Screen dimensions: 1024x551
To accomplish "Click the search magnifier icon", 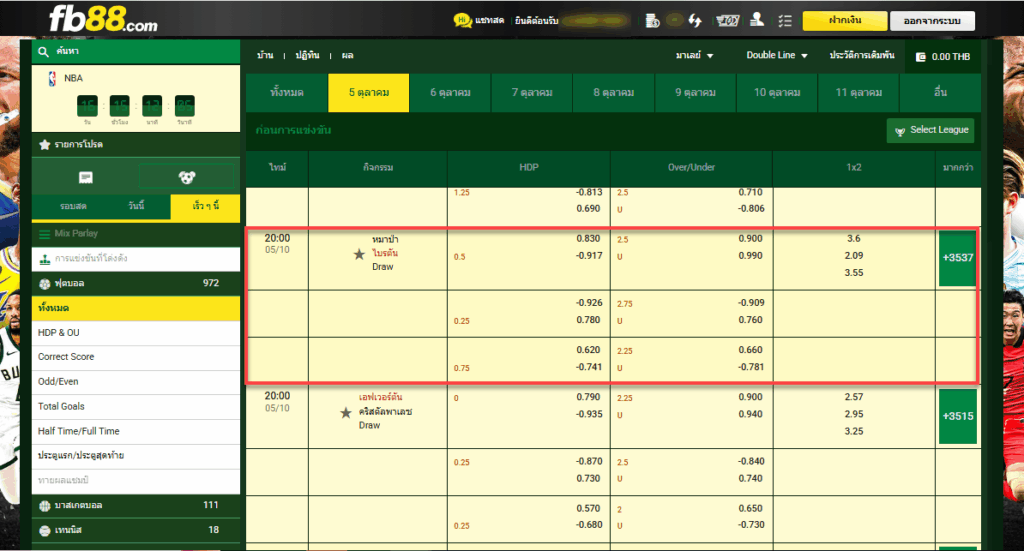I will tap(44, 52).
